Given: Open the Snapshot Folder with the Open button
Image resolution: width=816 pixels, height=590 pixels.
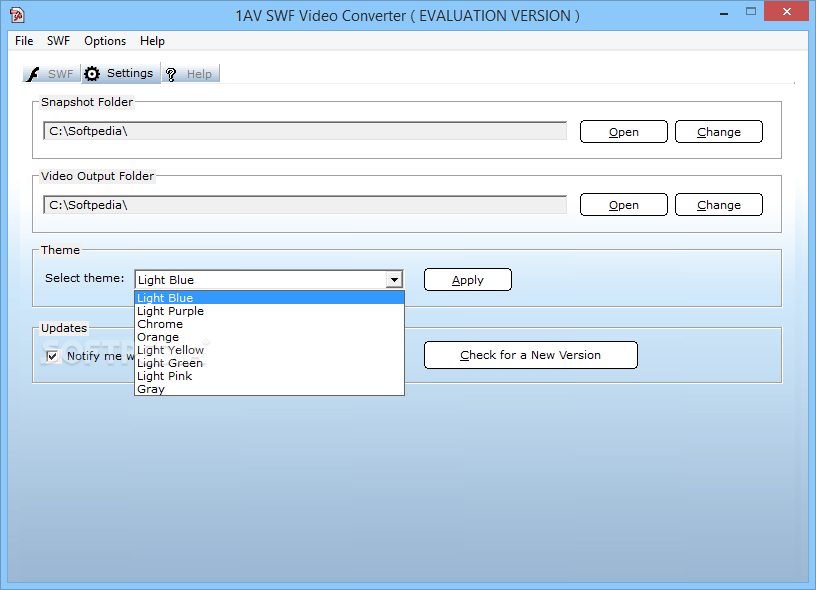Looking at the screenshot, I should tap(623, 132).
